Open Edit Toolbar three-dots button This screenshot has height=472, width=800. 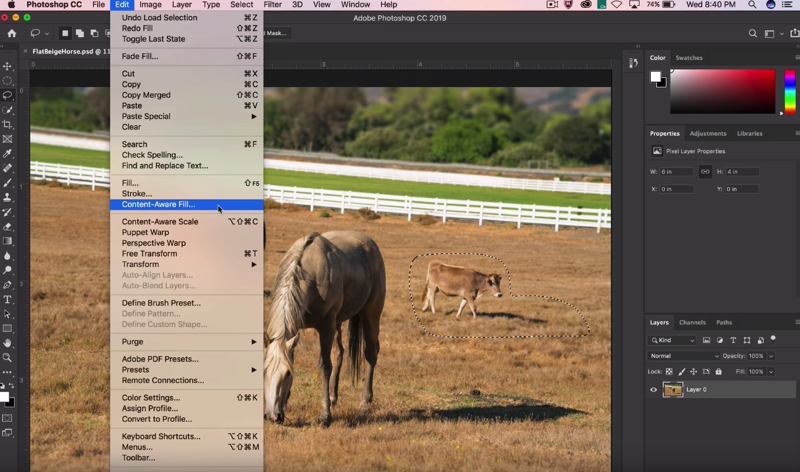pos(7,372)
